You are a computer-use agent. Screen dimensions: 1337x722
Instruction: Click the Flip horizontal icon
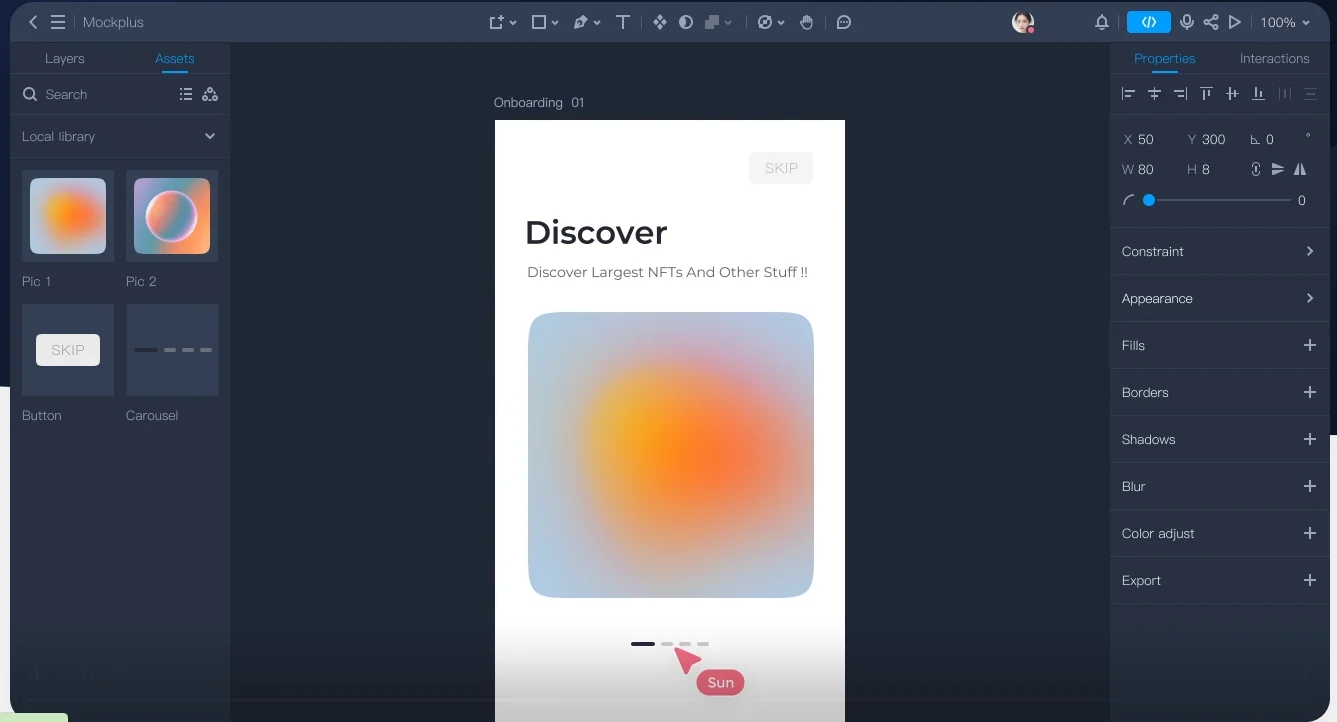tap(1300, 169)
